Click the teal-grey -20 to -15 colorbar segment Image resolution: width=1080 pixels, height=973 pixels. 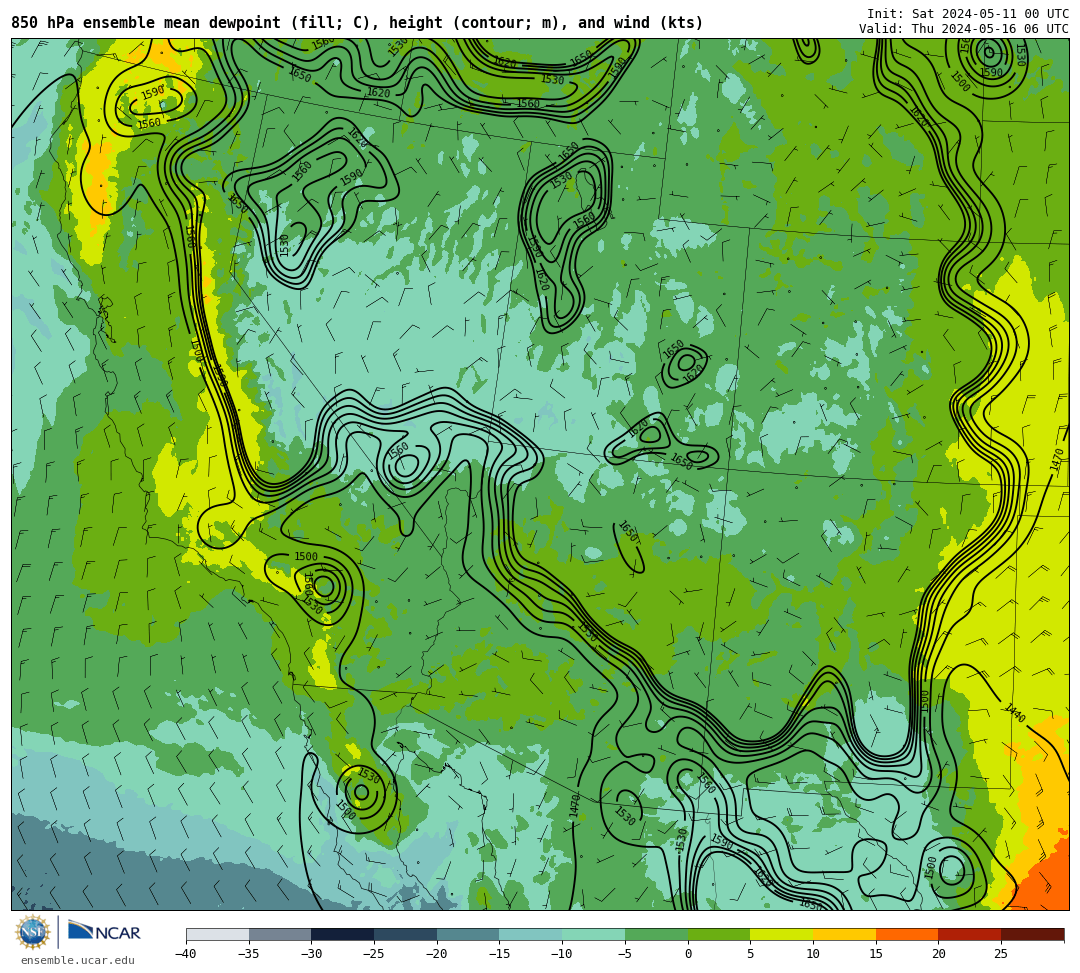click(468, 934)
